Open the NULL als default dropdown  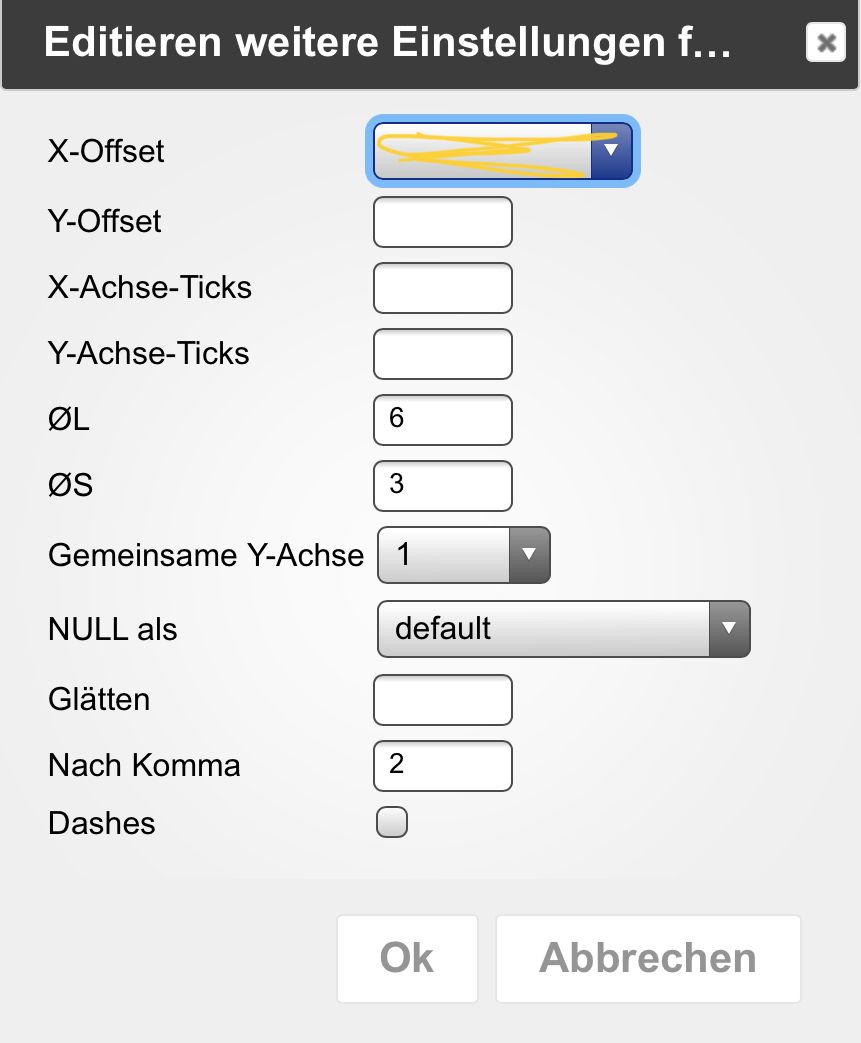click(x=563, y=629)
